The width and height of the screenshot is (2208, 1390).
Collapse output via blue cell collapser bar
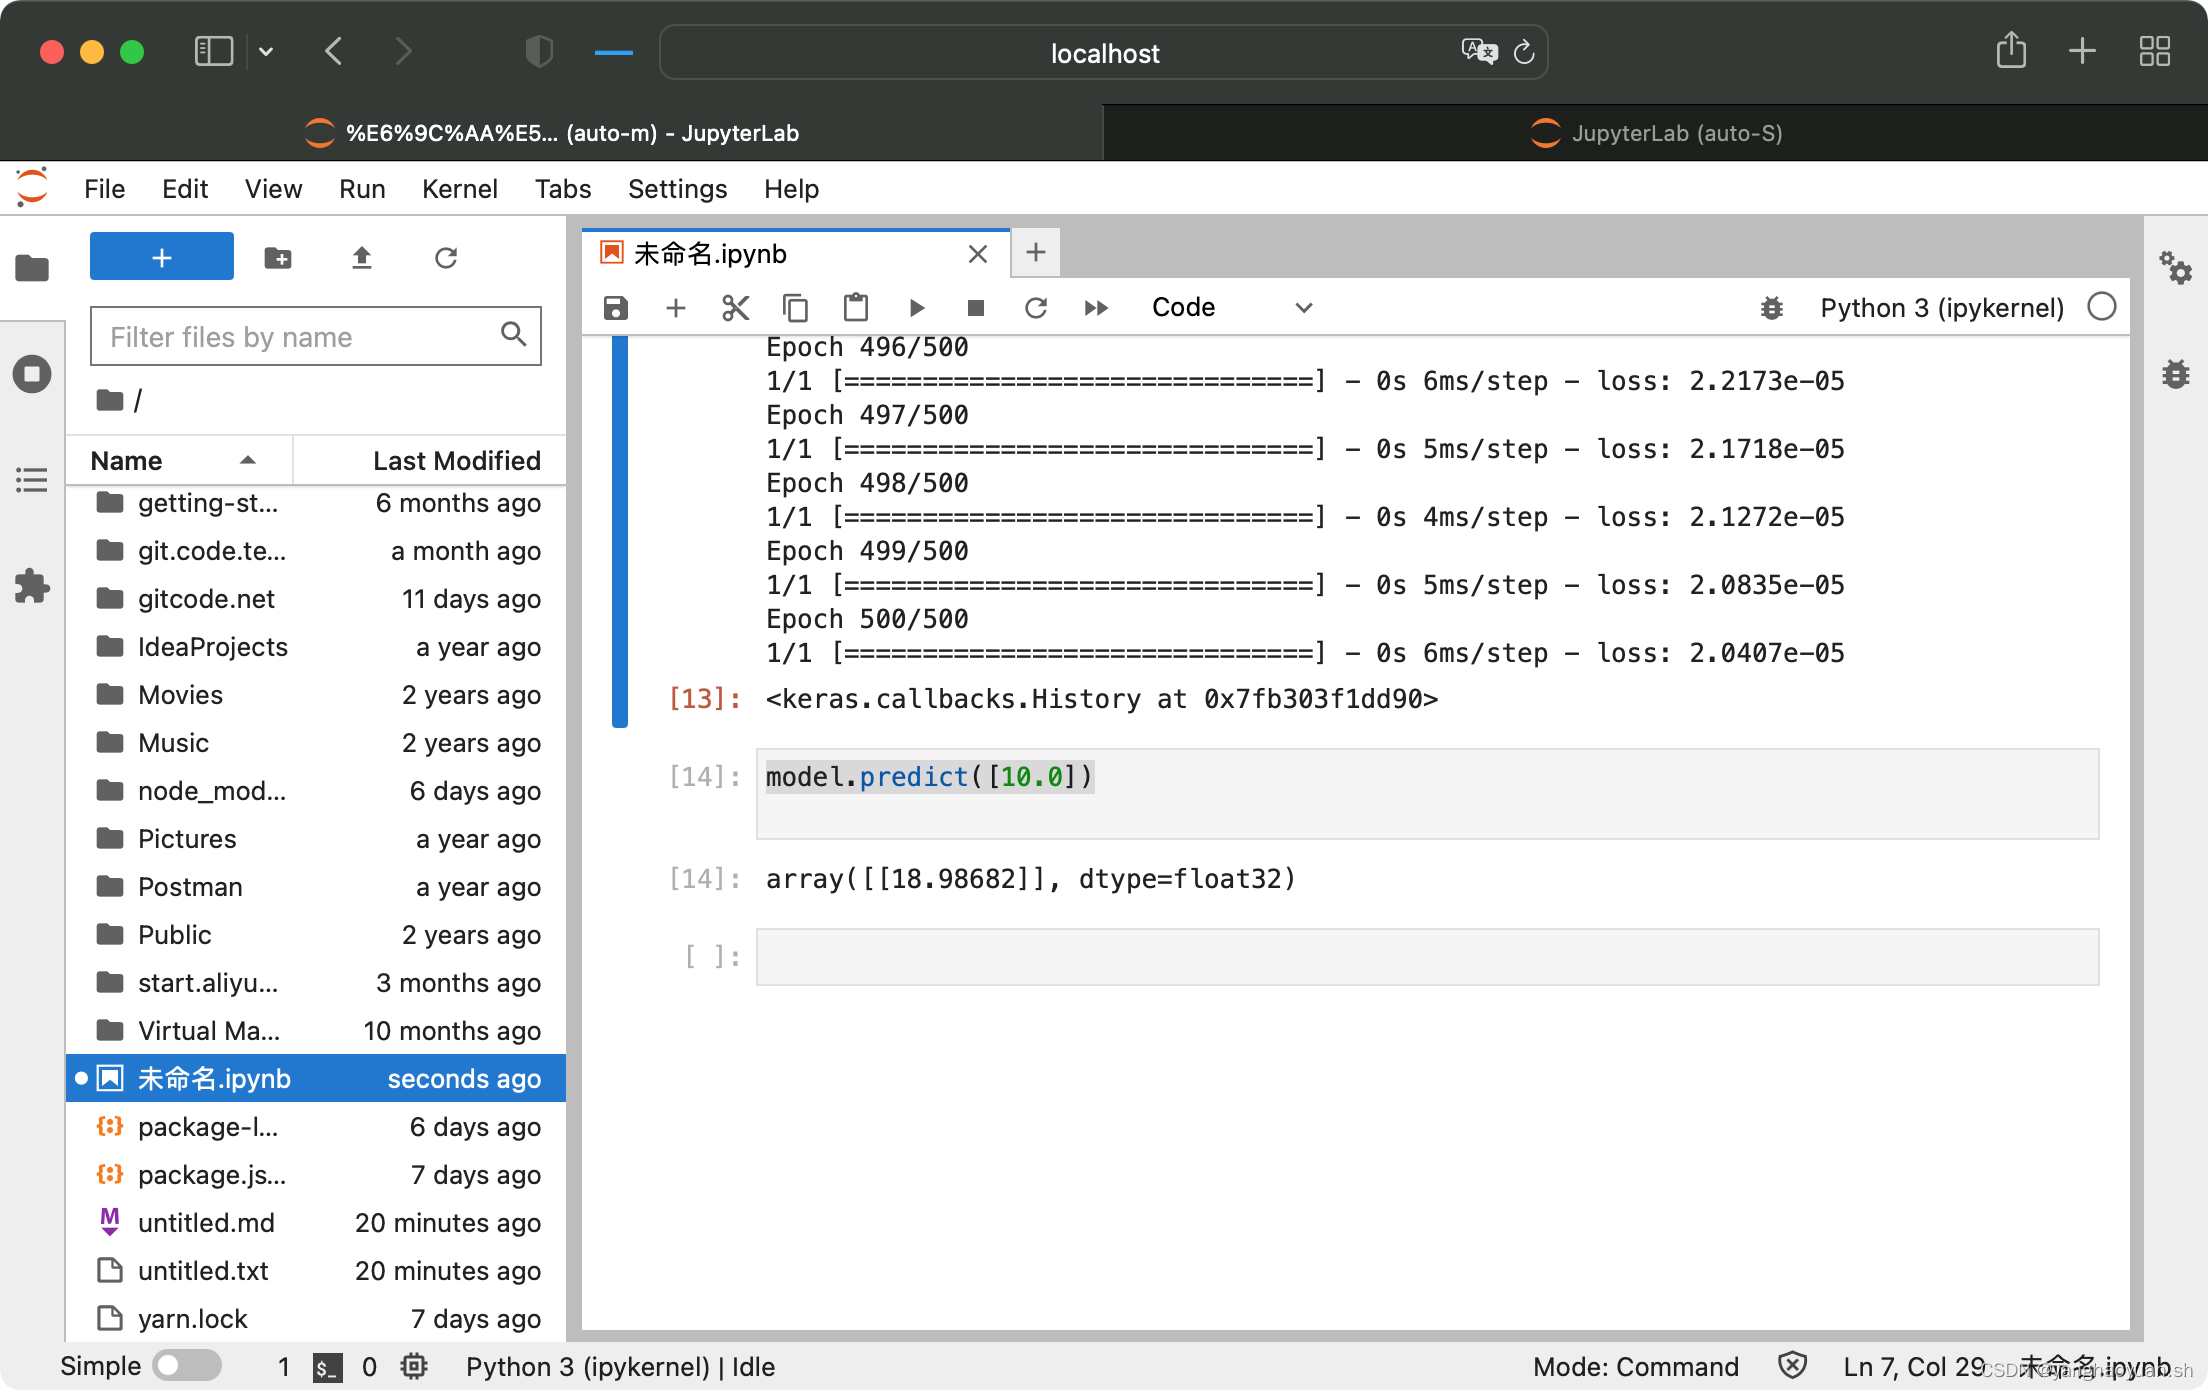[620, 532]
